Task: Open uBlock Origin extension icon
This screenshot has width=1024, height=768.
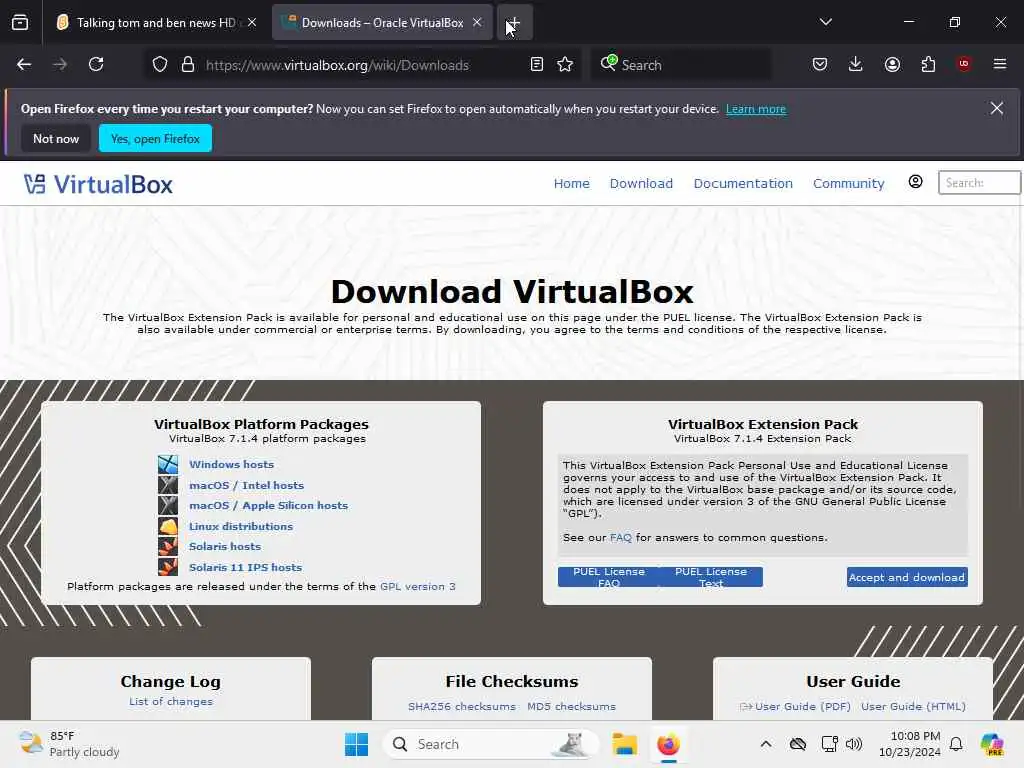Action: 964,64
